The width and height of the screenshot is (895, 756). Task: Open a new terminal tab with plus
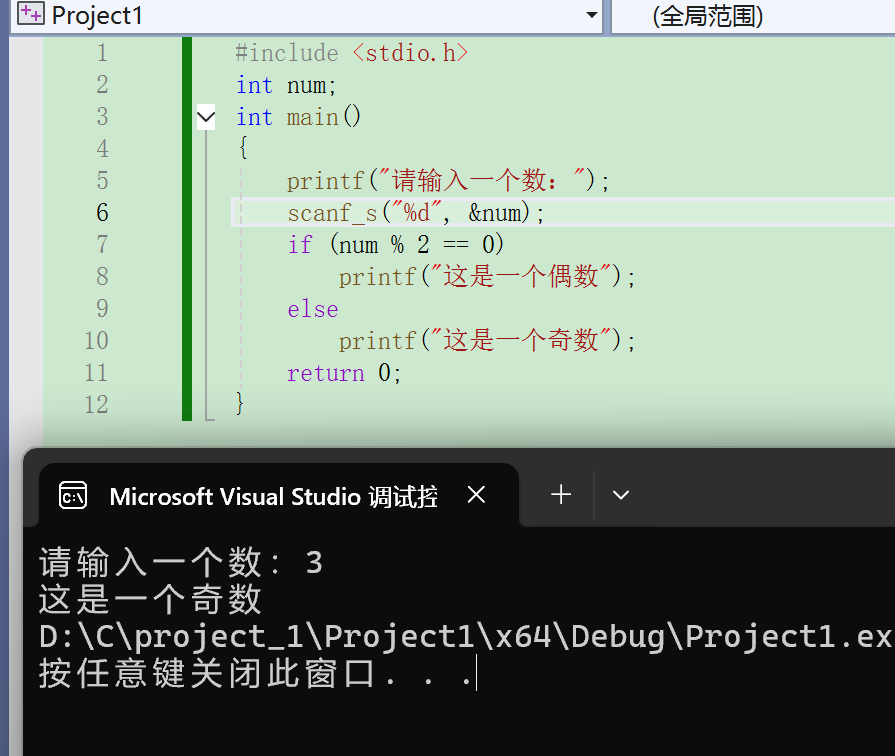click(x=561, y=495)
